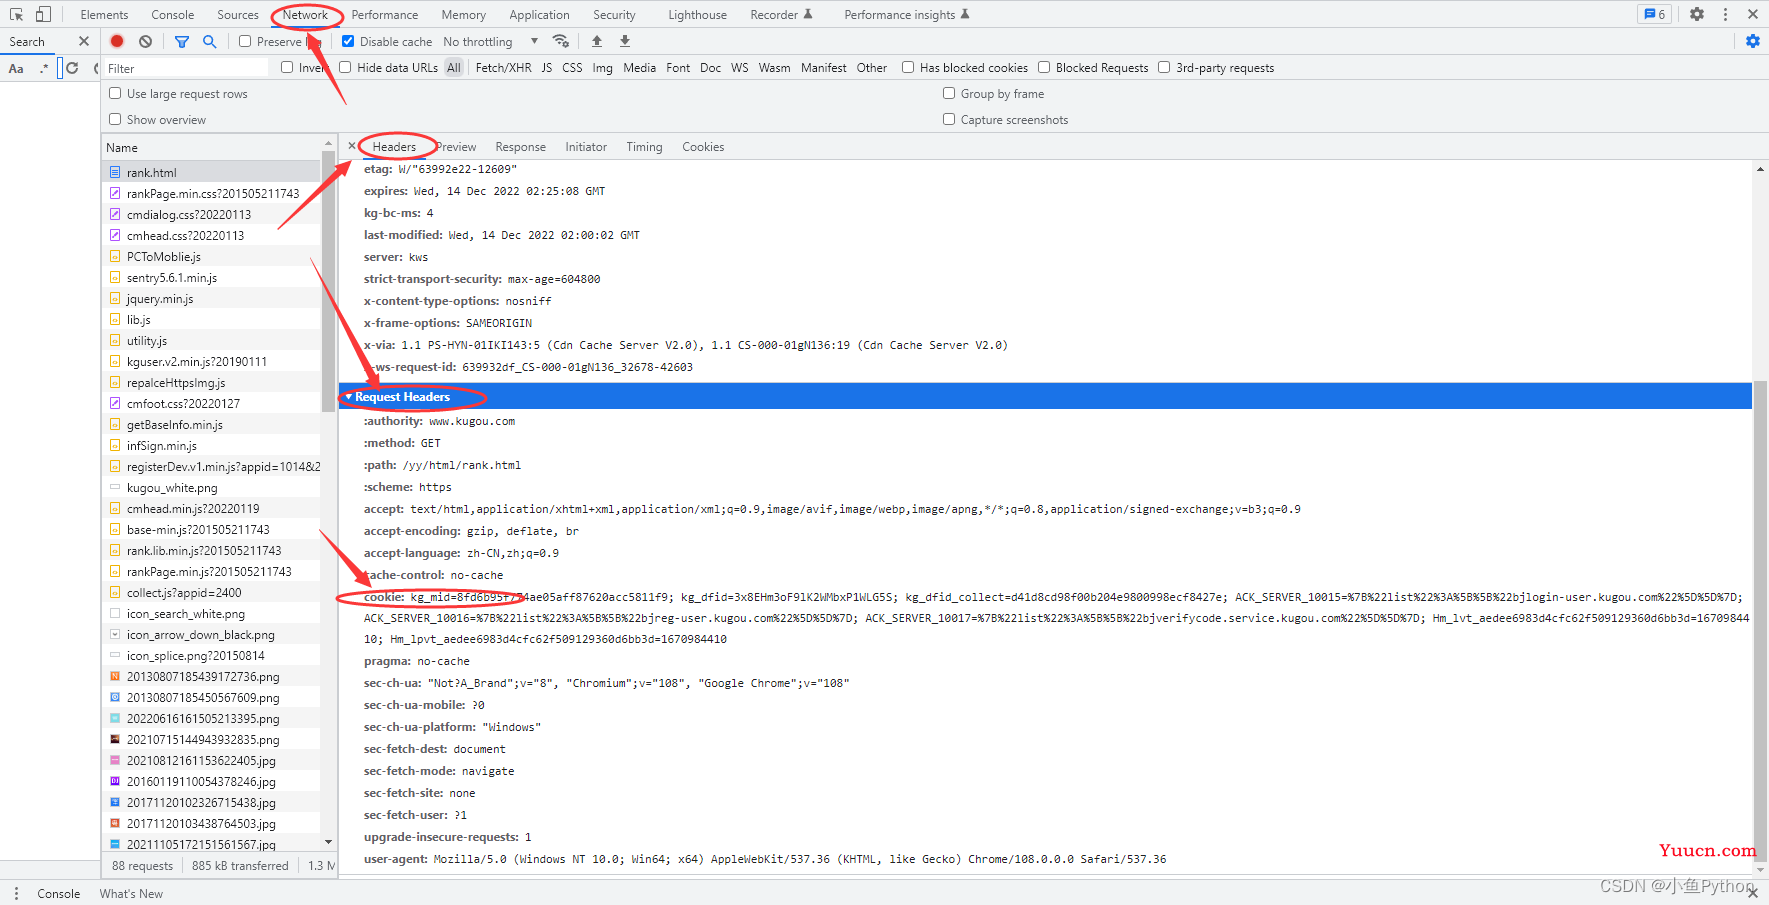Viewport: 1769px width, 905px height.
Task: Select the All request type filter
Action: click(454, 67)
